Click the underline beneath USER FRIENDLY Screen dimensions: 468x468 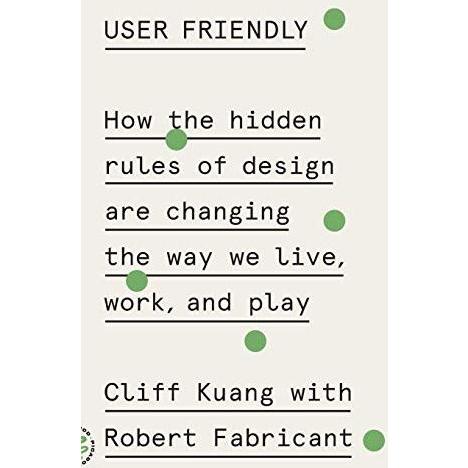pos(205,49)
